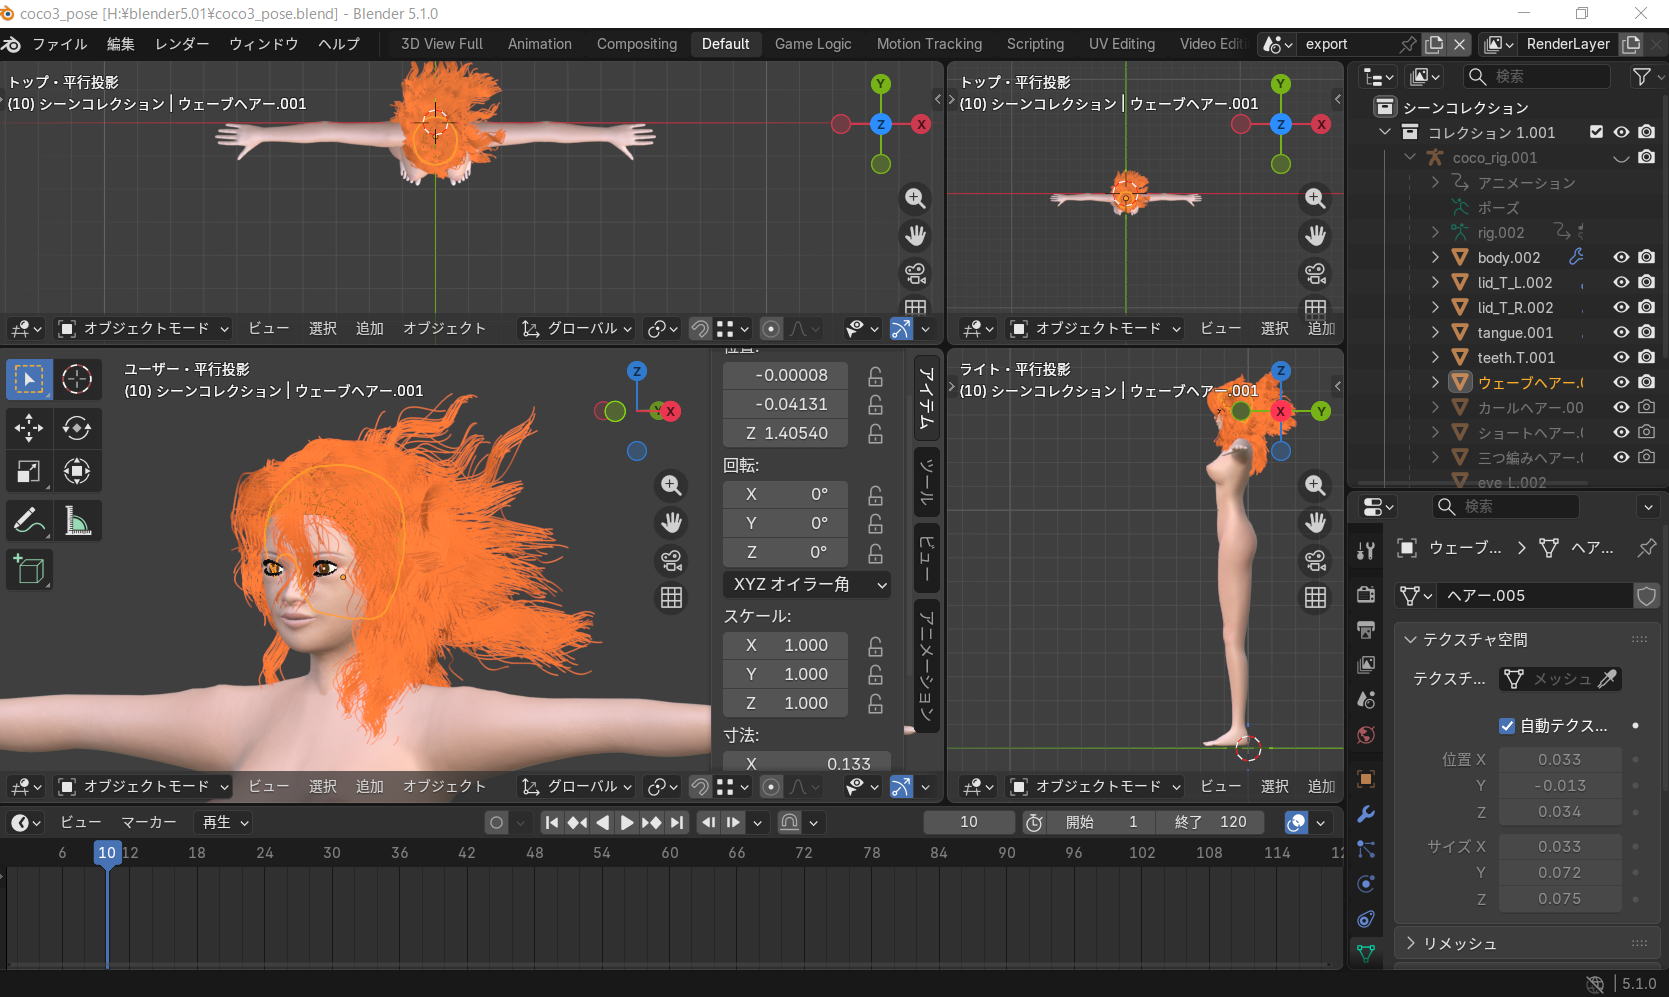
Task: Select the Move tool in the toolbar
Action: coord(28,428)
